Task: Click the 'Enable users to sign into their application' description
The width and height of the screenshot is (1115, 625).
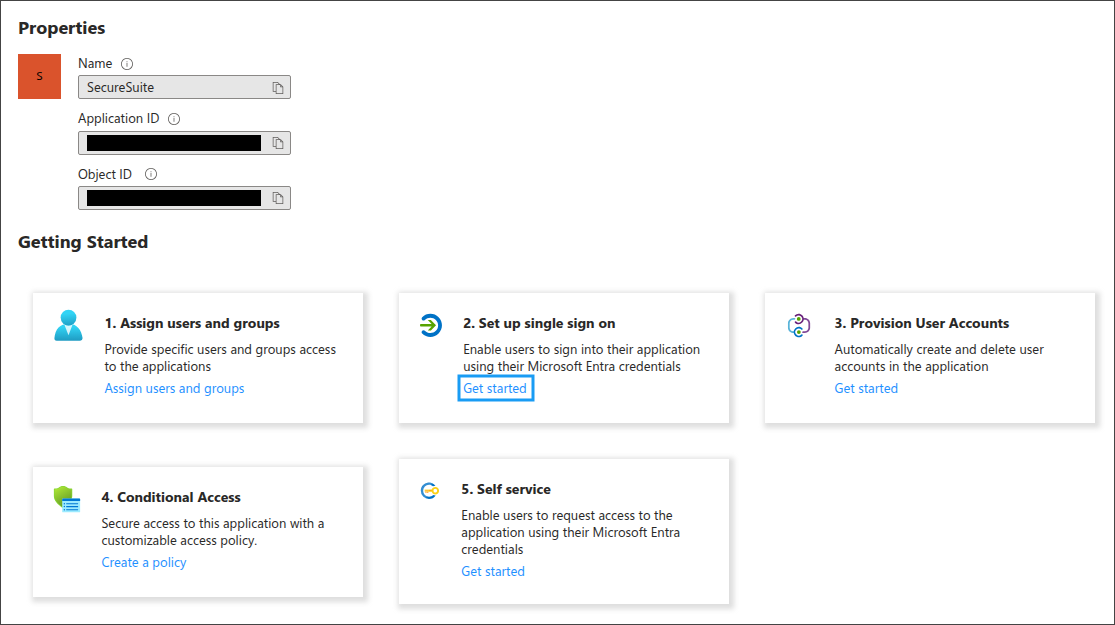Action: click(x=581, y=358)
